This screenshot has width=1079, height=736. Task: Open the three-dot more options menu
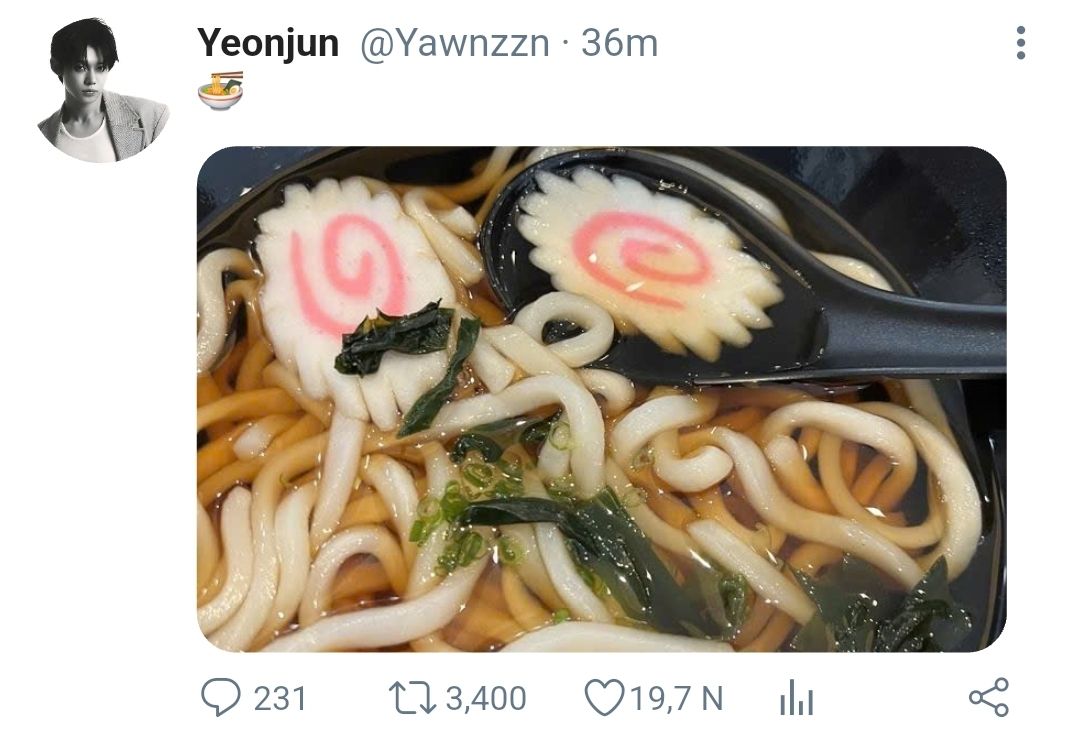coord(1020,43)
